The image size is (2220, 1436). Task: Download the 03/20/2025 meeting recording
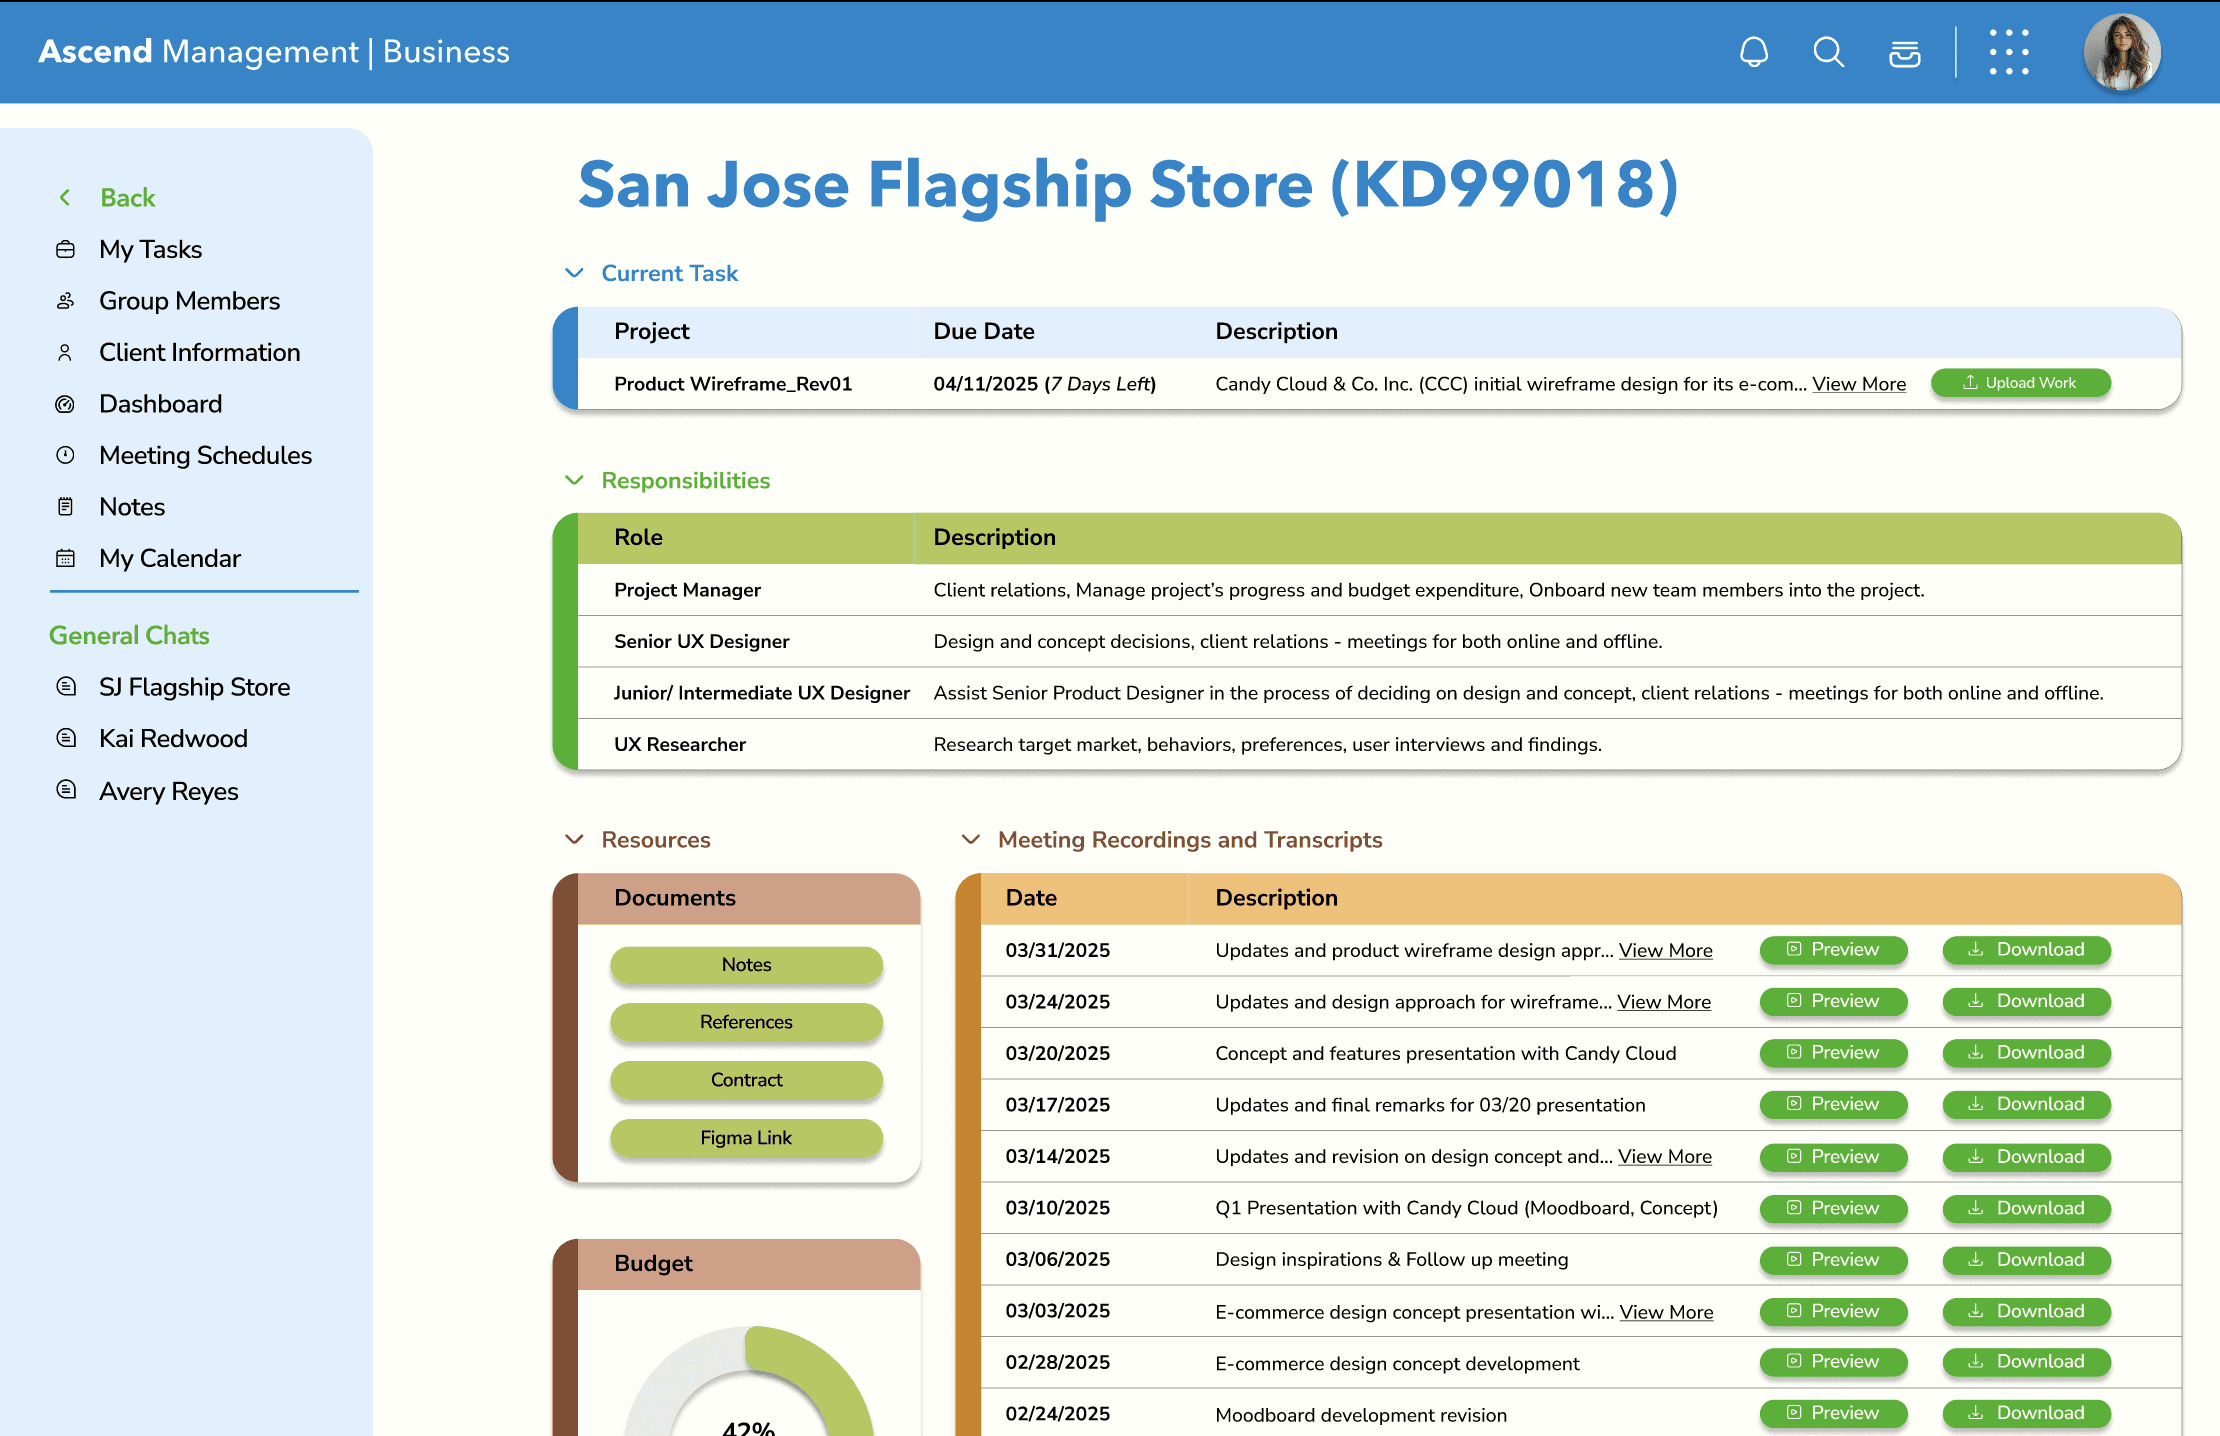2026,1052
